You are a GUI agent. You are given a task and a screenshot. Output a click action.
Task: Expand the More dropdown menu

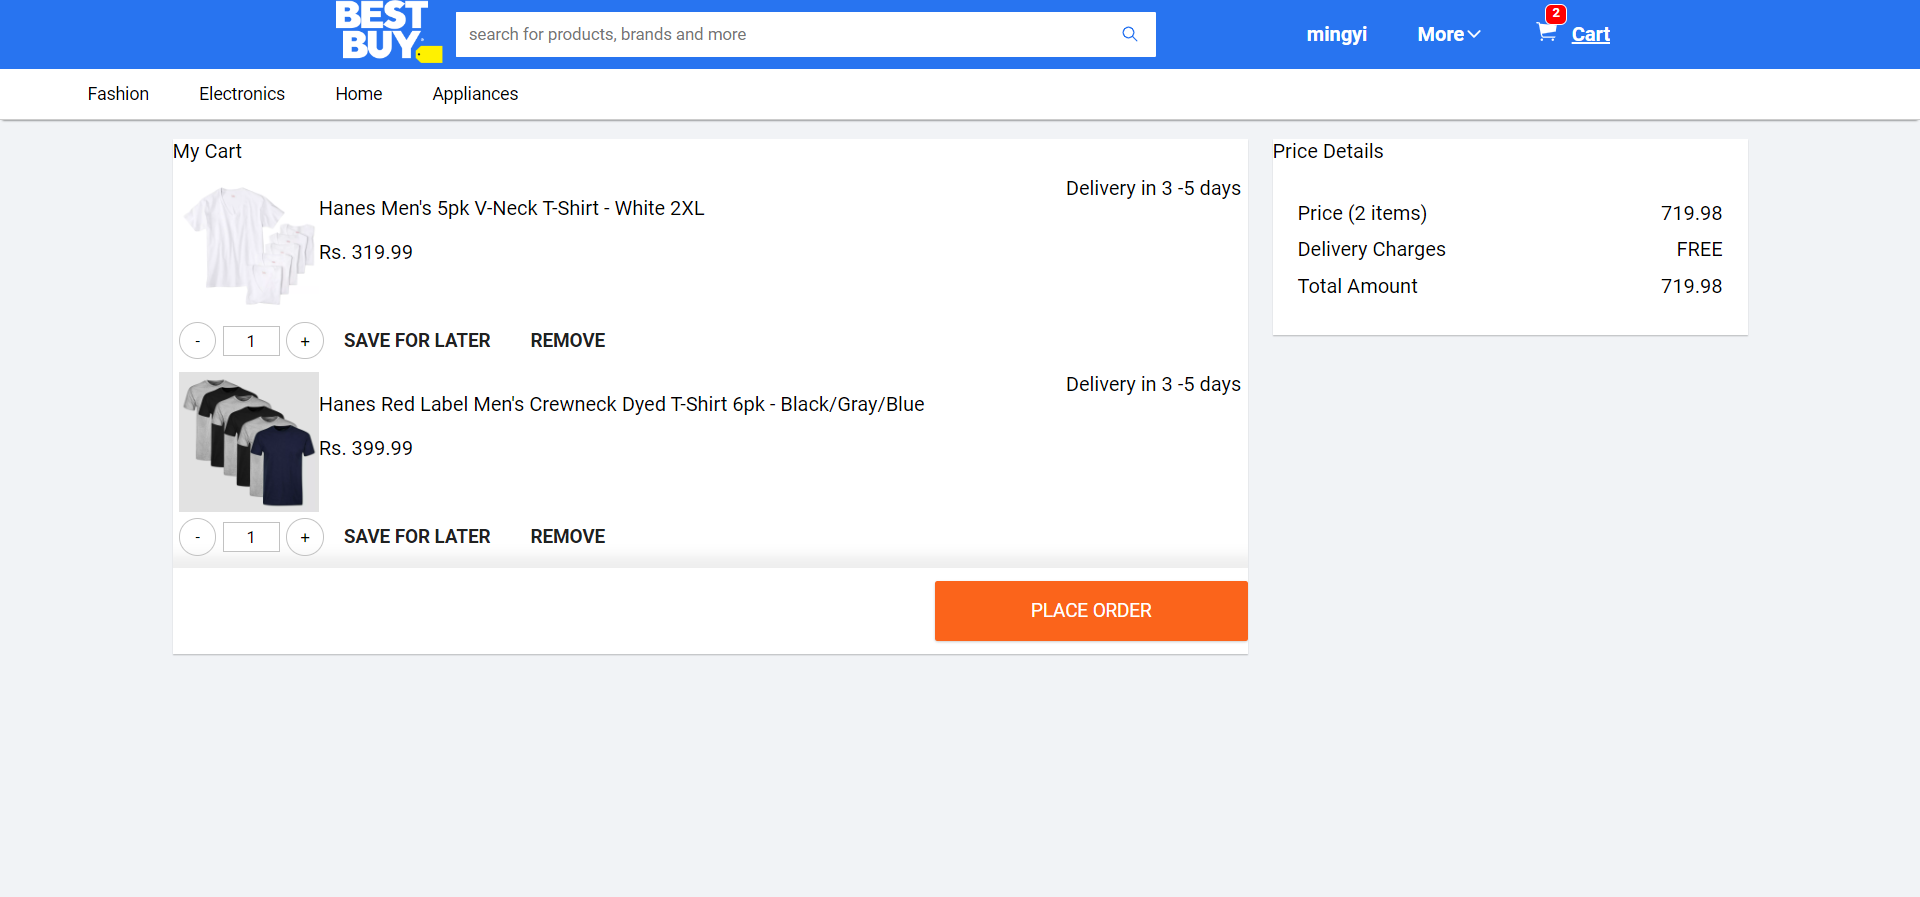coord(1448,34)
